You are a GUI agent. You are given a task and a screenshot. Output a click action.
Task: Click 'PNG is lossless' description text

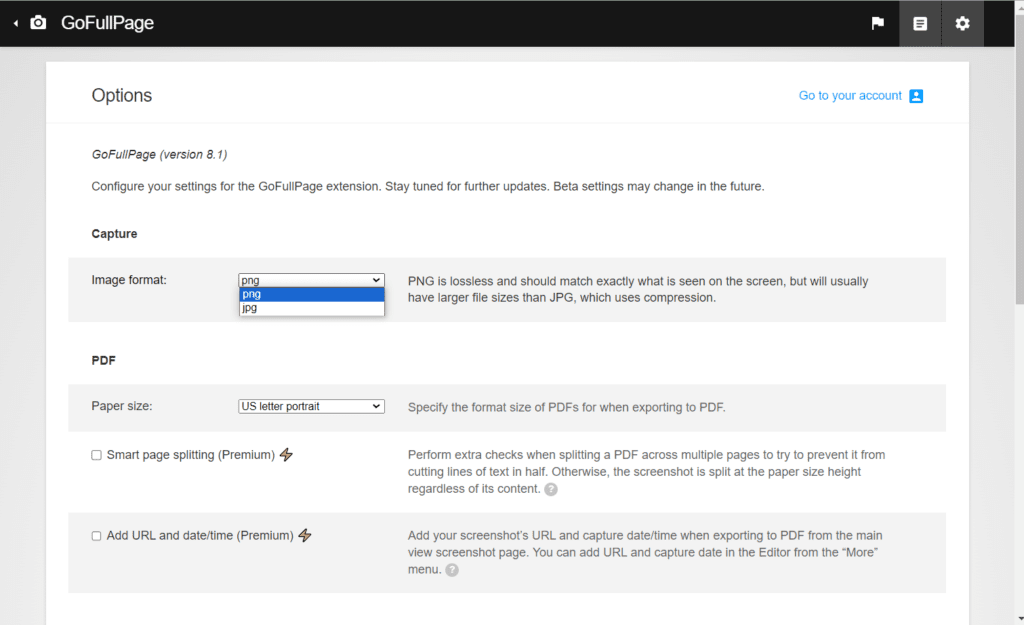click(638, 290)
